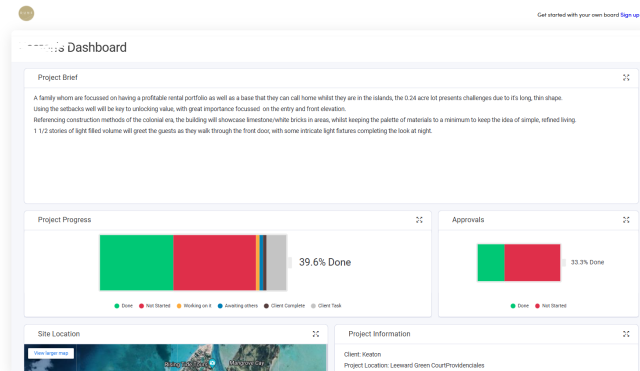Click brief line starting '1 1/2 stories'
This screenshot has height=371, width=640.
coord(233,131)
